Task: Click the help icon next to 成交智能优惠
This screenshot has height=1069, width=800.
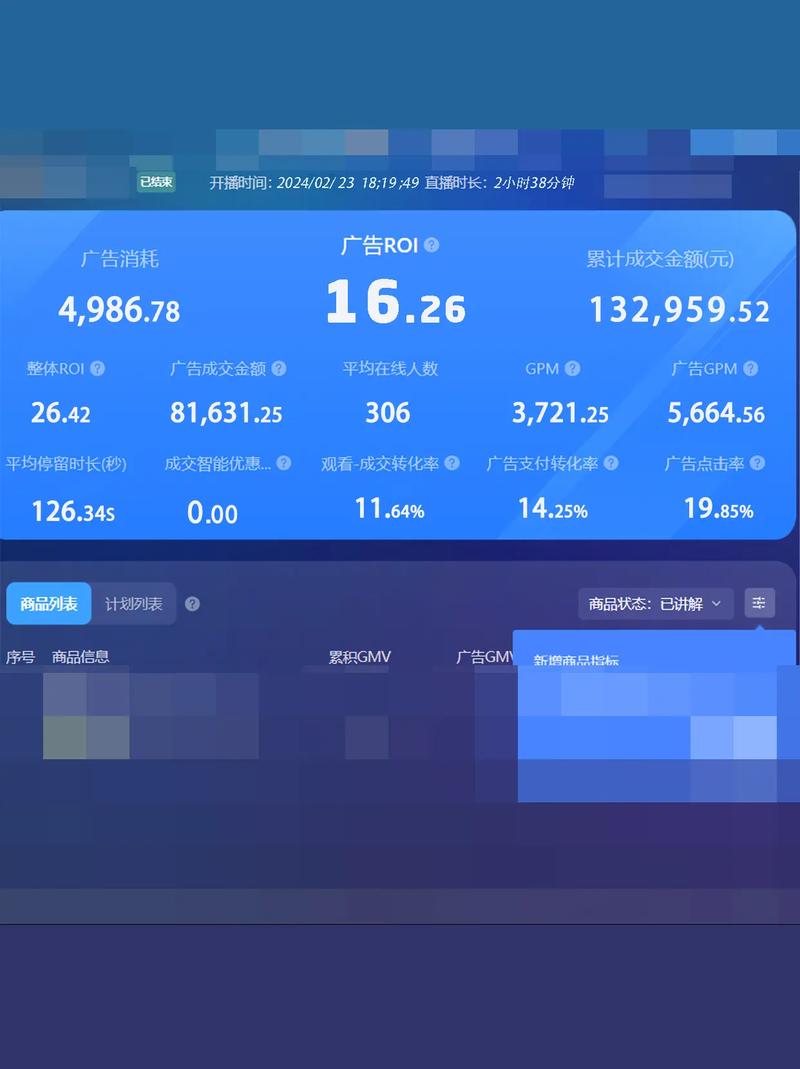Action: coord(284,464)
